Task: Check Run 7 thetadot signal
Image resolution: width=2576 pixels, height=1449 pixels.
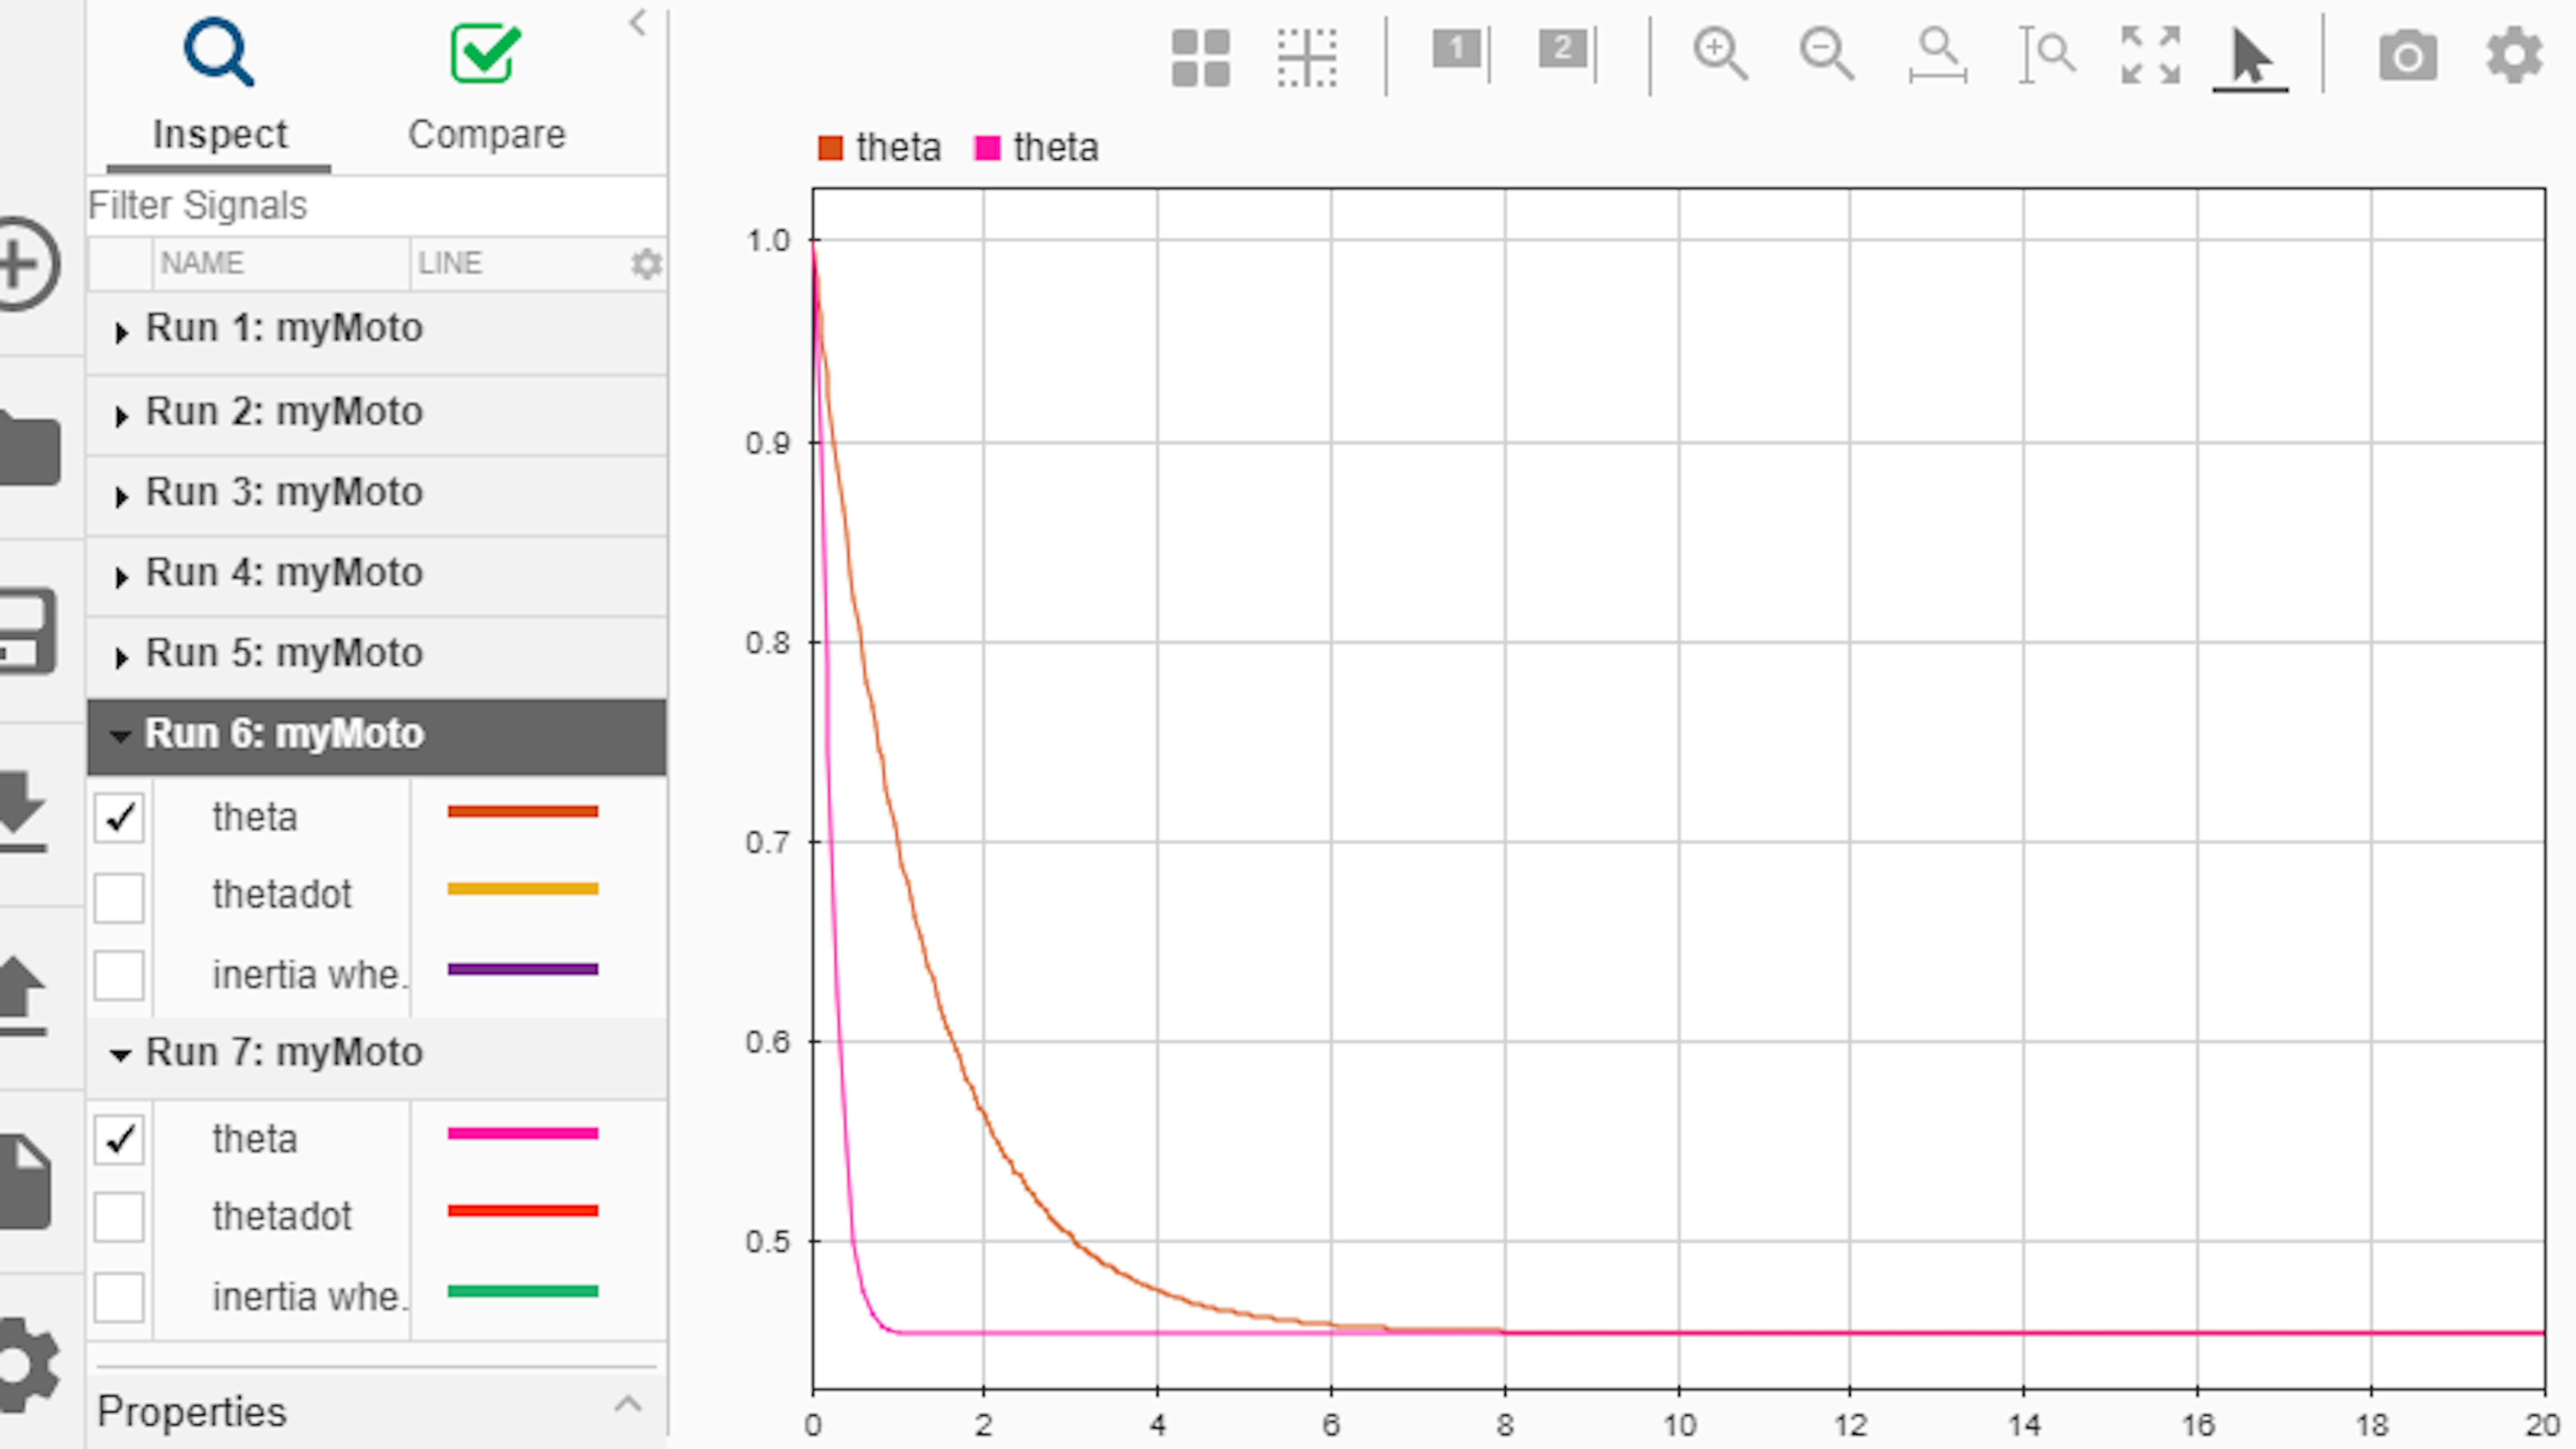Action: tap(119, 1217)
